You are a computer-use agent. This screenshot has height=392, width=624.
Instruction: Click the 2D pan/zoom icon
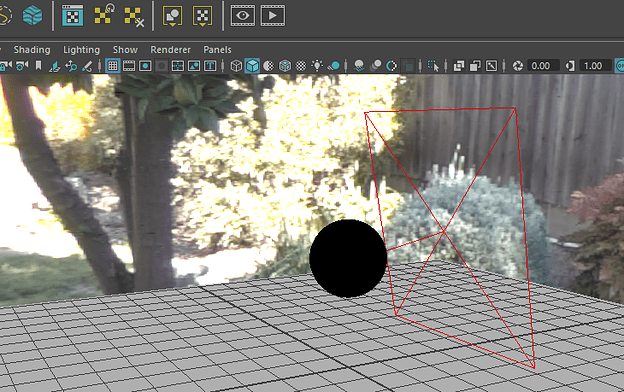71,66
